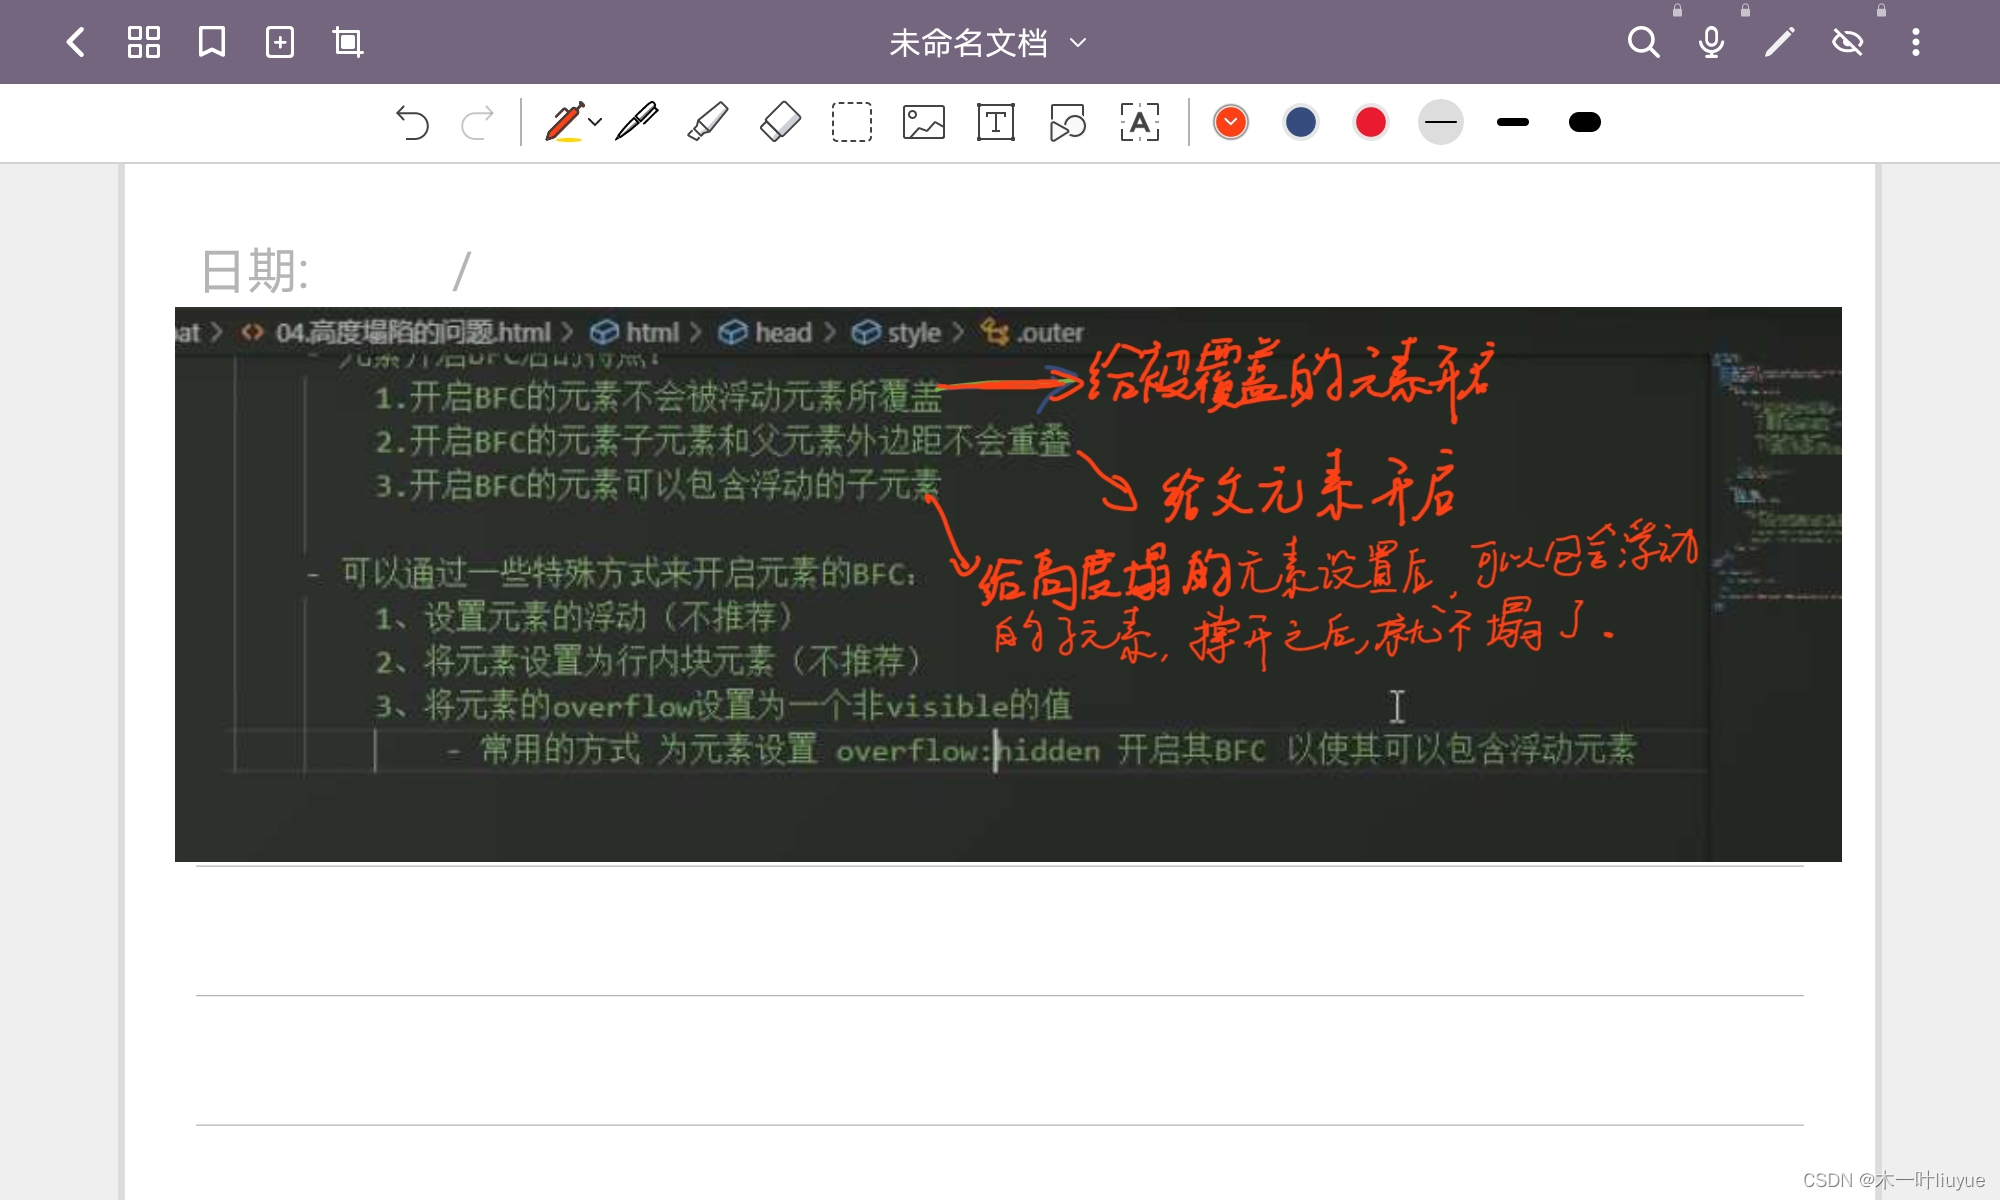Select the inserted code screenshot image
2000x1200 pixels.
click(x=1008, y=584)
